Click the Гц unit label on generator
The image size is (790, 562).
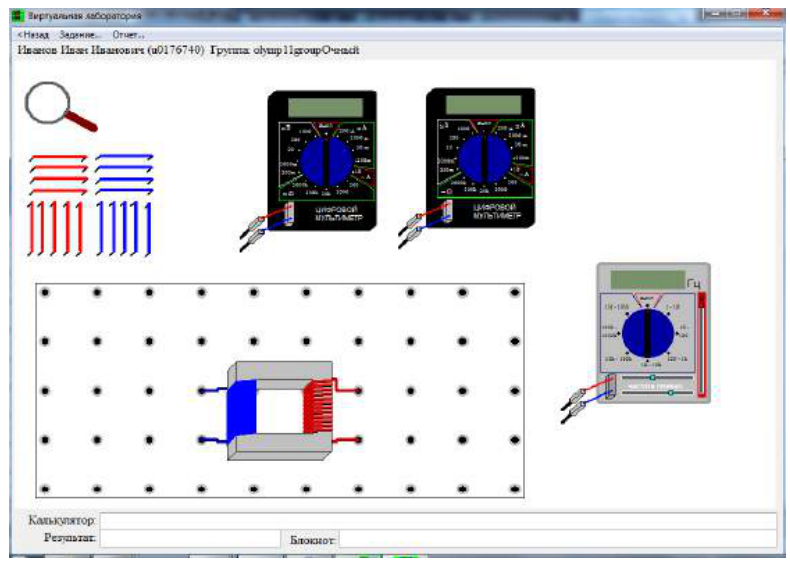point(694,284)
